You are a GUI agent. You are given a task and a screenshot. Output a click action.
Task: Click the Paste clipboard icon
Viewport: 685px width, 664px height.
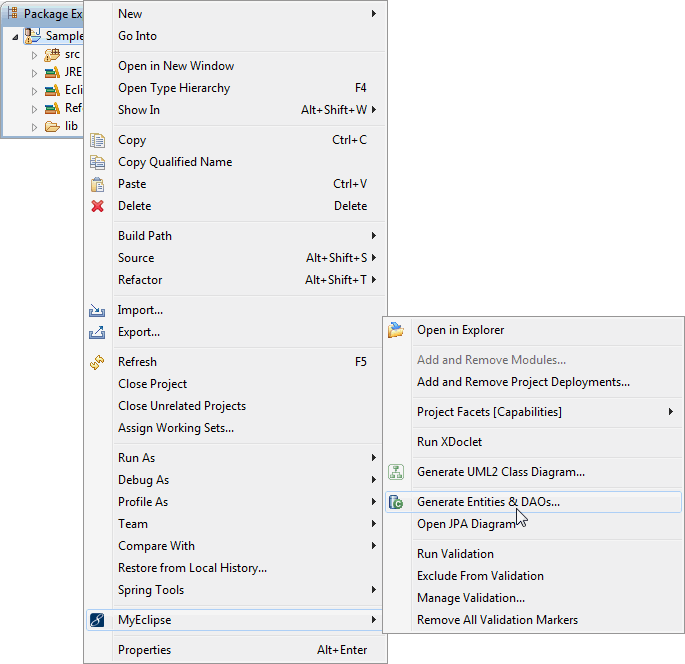(97, 184)
